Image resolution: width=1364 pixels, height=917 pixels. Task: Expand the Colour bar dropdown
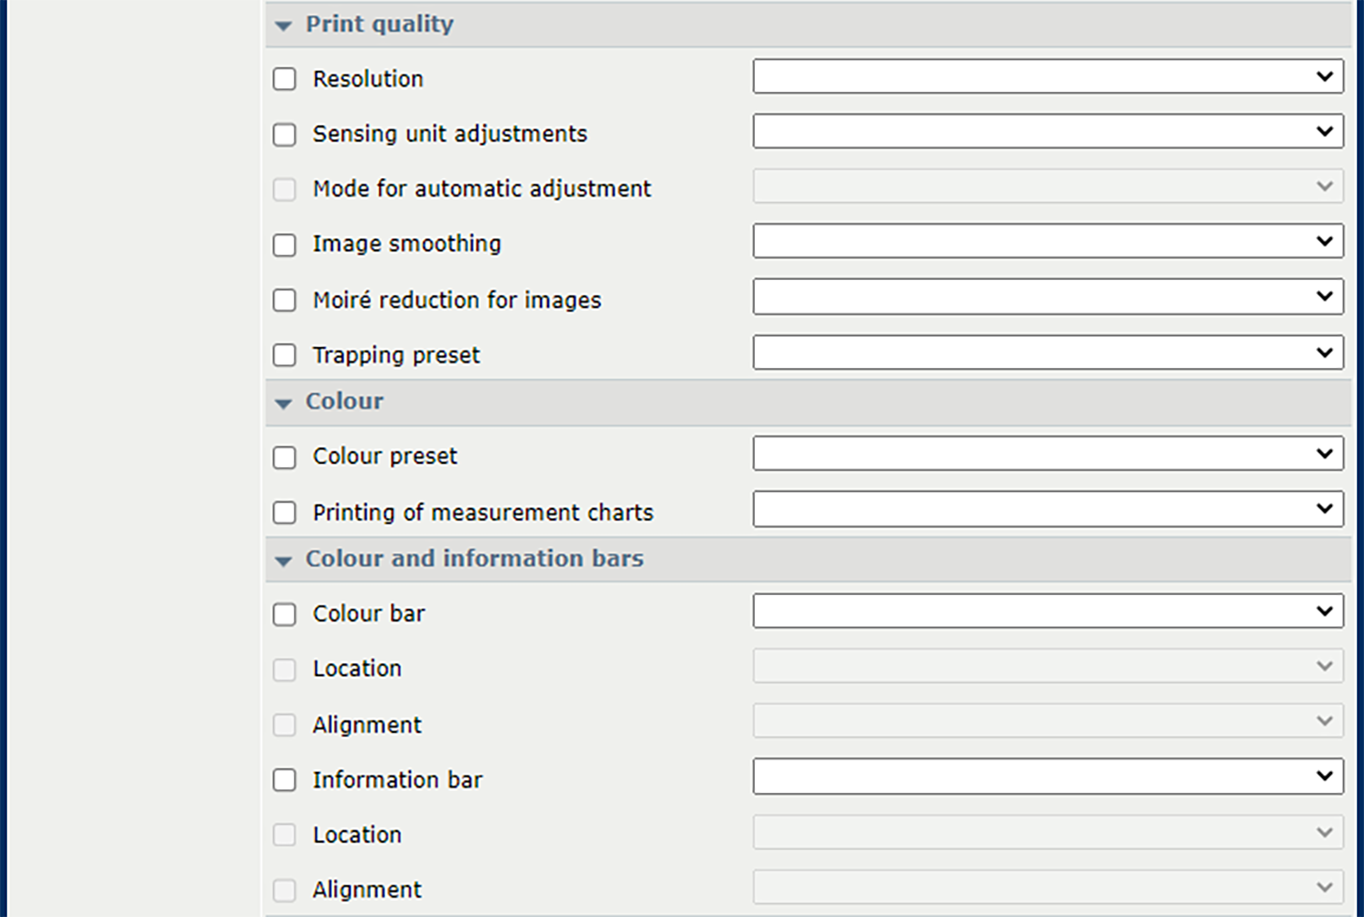pos(1047,611)
